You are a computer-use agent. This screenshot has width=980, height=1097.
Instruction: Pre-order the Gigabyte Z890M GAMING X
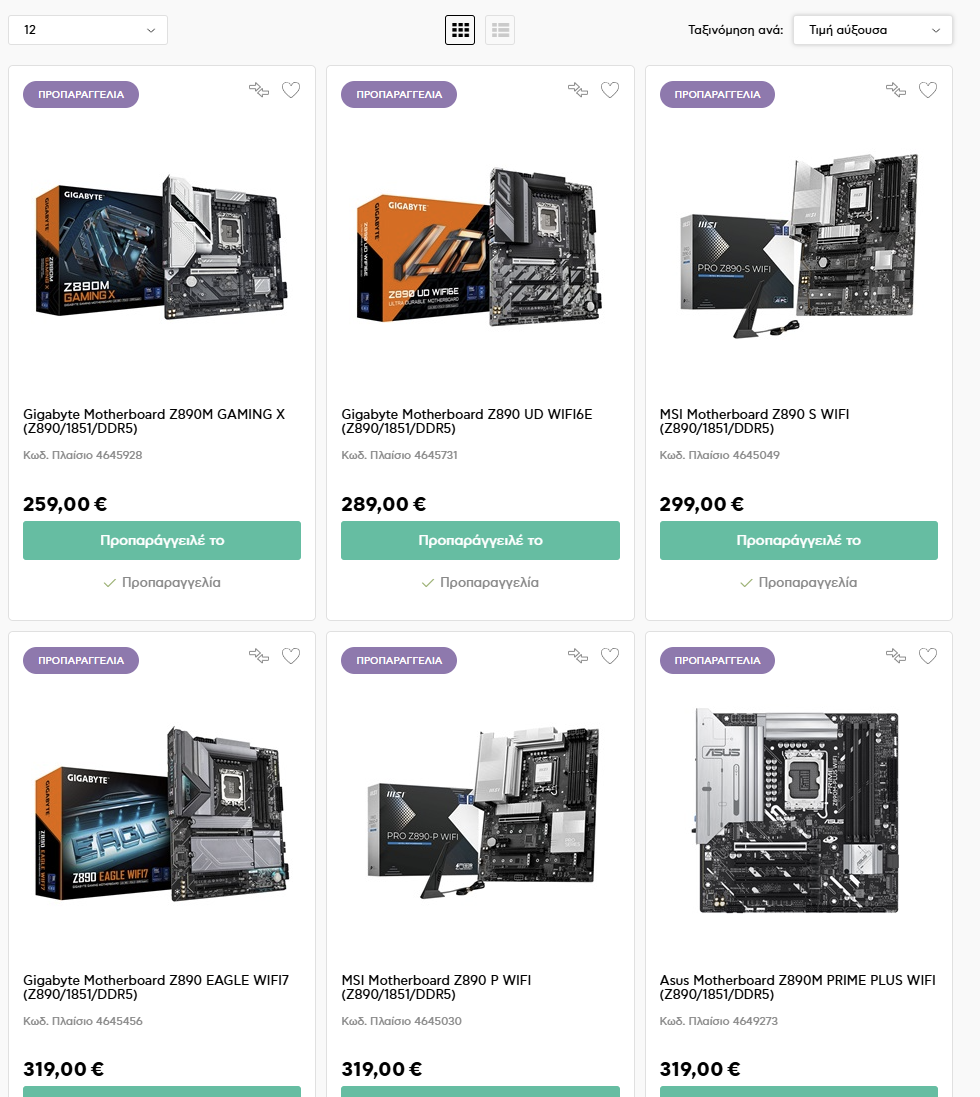[x=162, y=540]
